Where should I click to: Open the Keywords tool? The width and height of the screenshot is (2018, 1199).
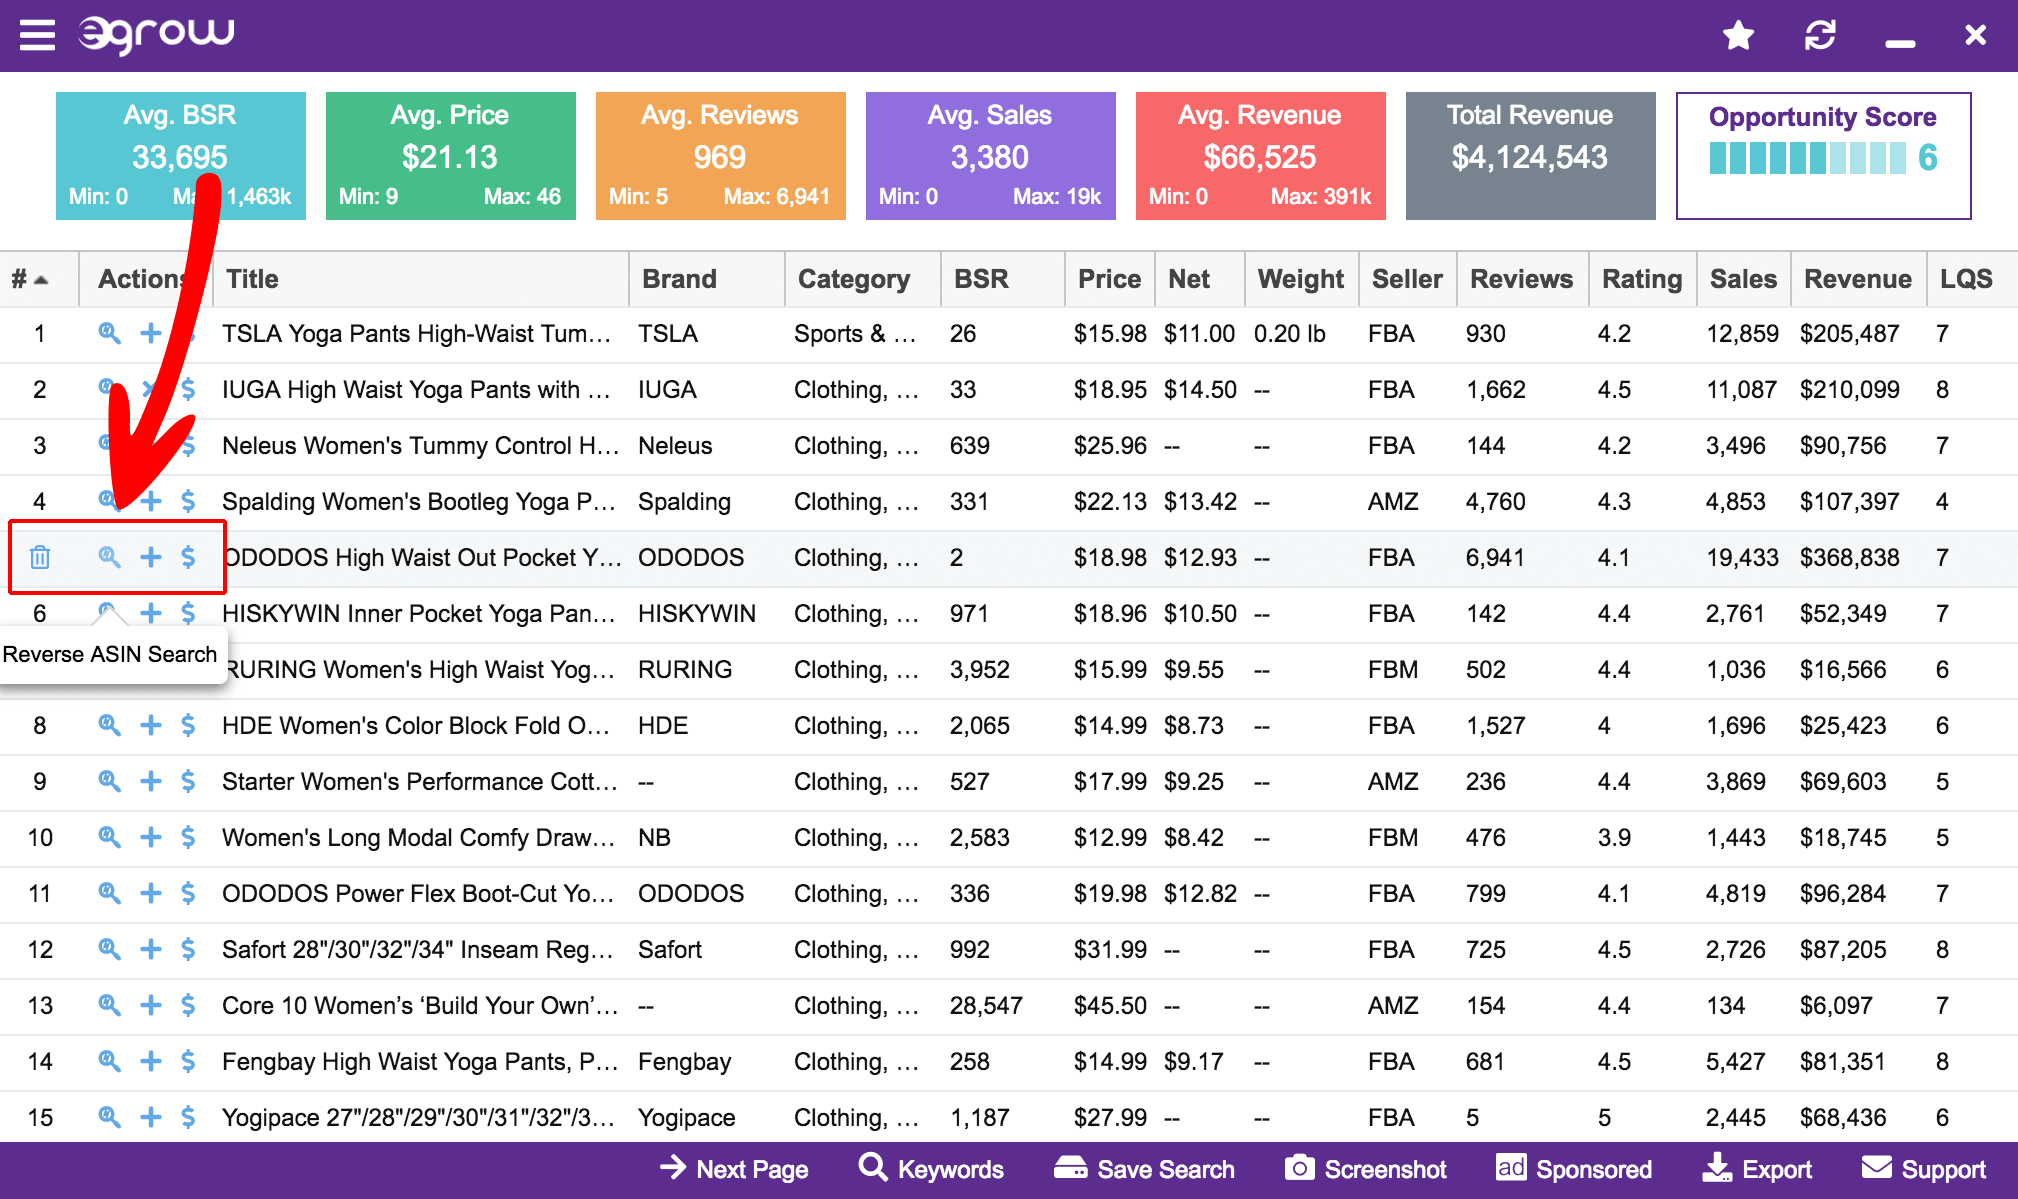[x=931, y=1169]
